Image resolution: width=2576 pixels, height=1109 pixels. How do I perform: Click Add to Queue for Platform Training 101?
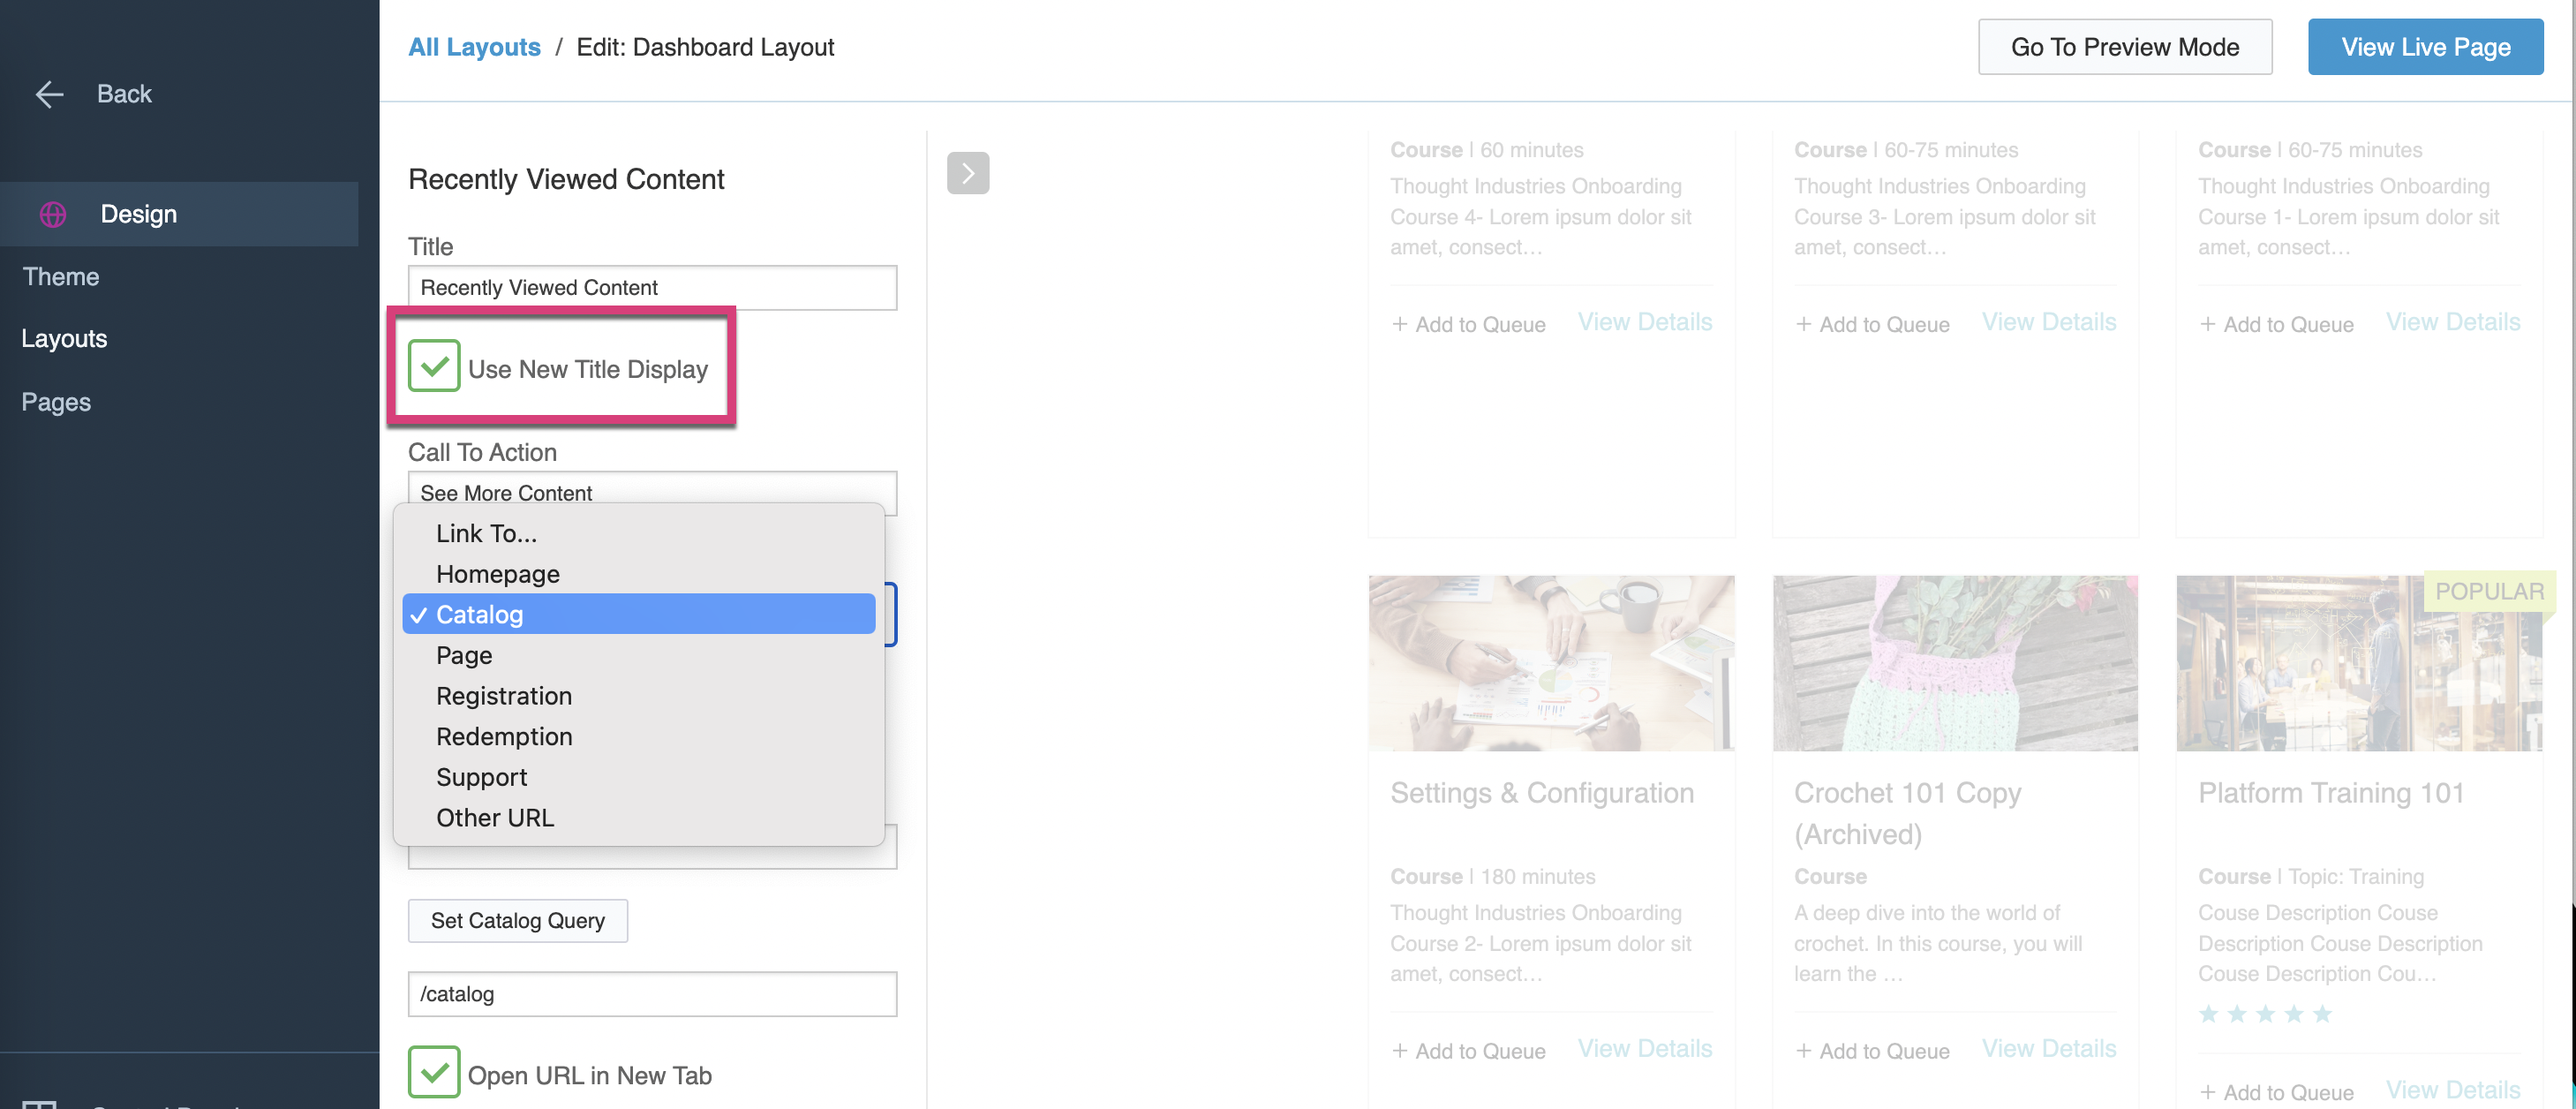pos(2278,1091)
